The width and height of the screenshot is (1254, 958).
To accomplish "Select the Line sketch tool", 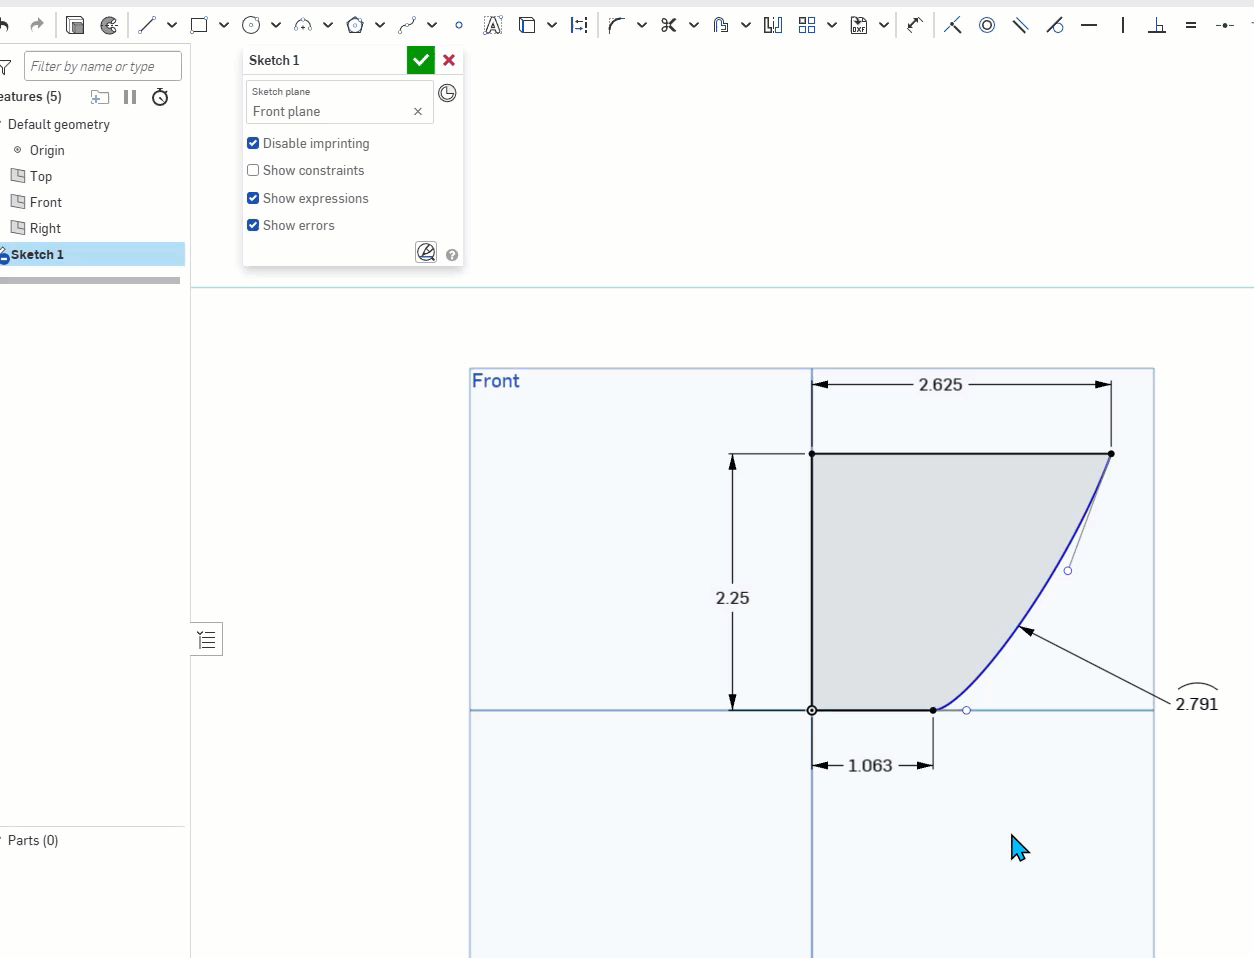I will 147,25.
